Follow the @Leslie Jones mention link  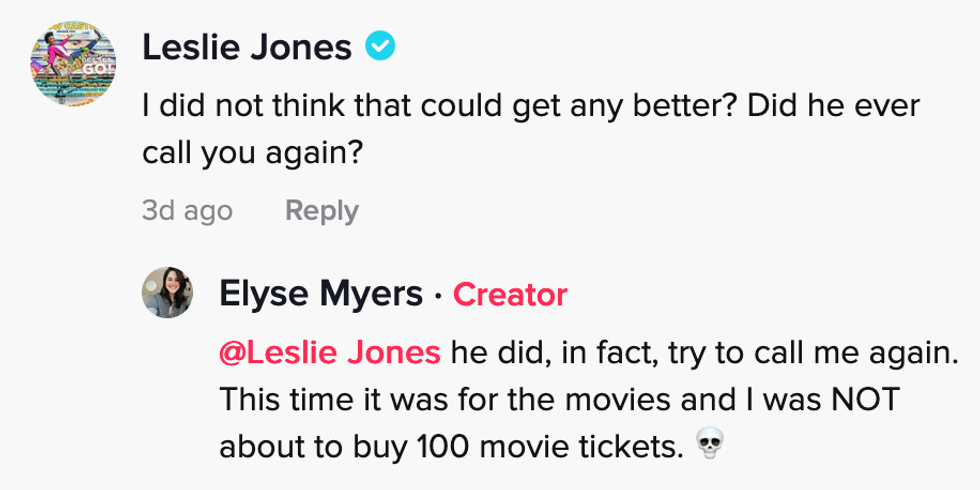tap(330, 352)
